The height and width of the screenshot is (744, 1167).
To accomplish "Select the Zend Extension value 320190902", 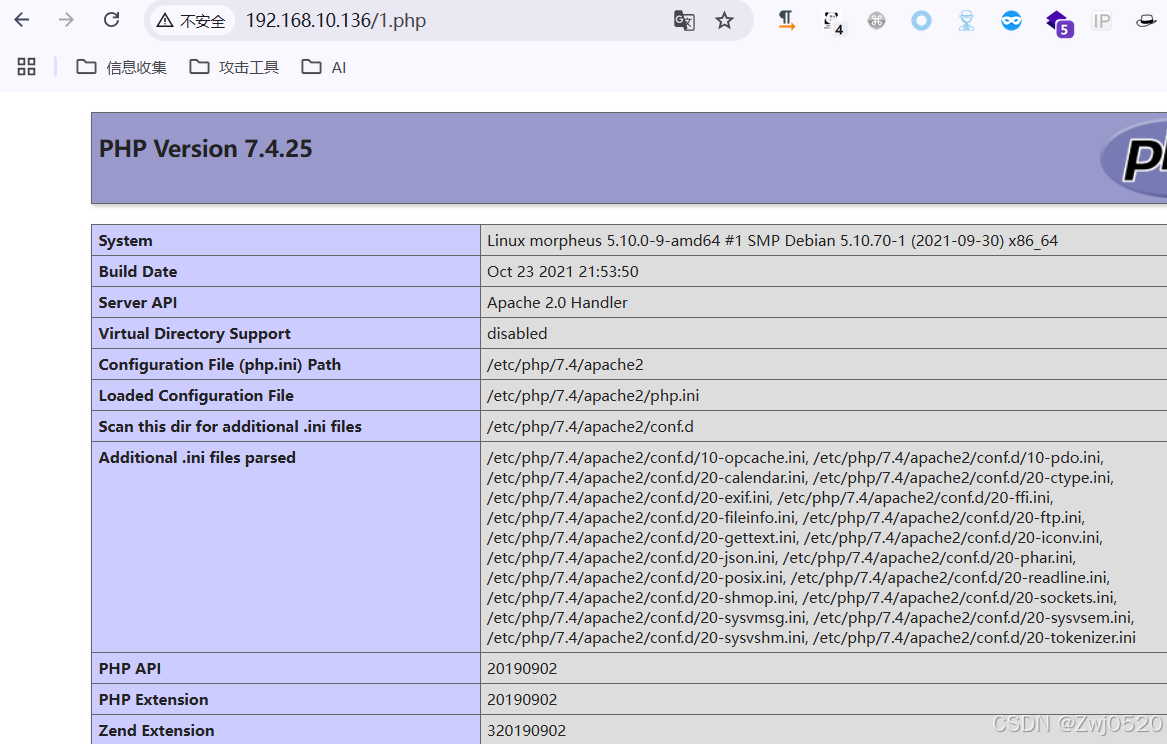I will (x=526, y=731).
